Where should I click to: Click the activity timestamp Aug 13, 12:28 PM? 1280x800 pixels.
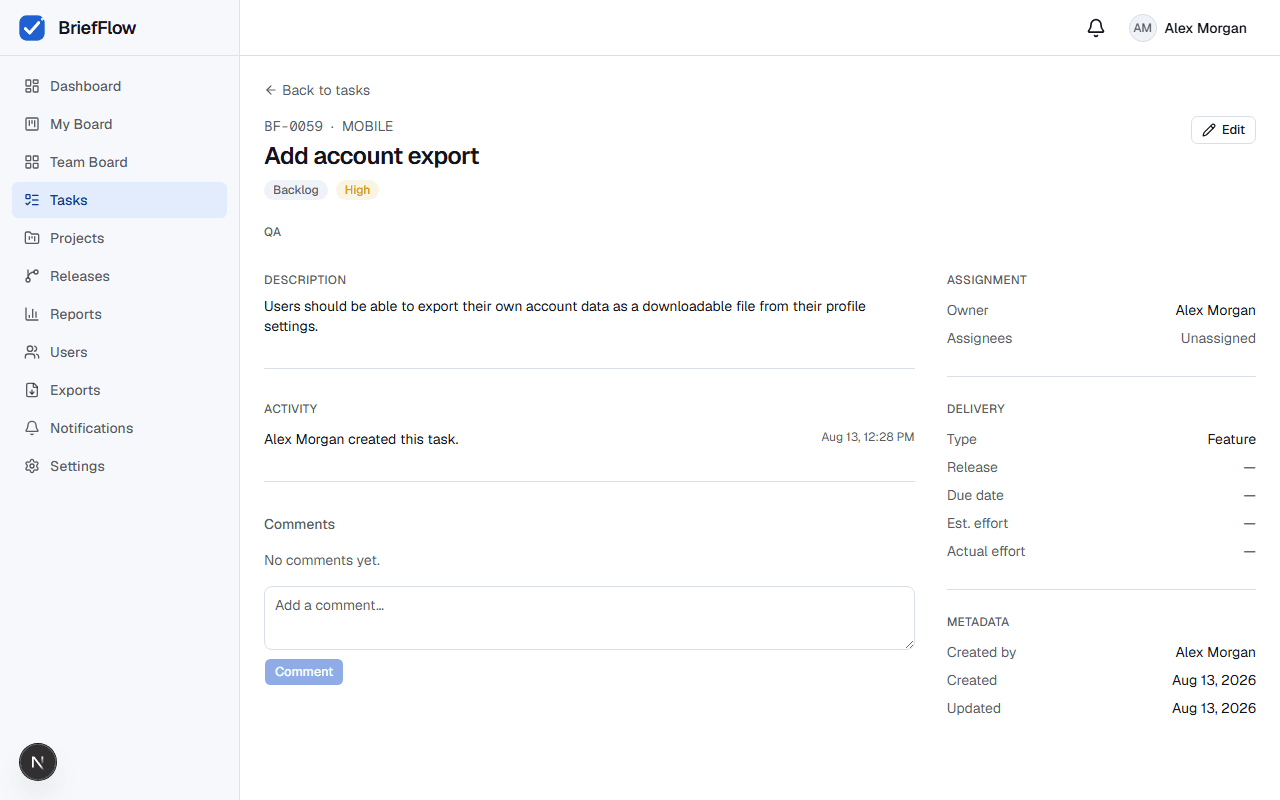point(868,437)
